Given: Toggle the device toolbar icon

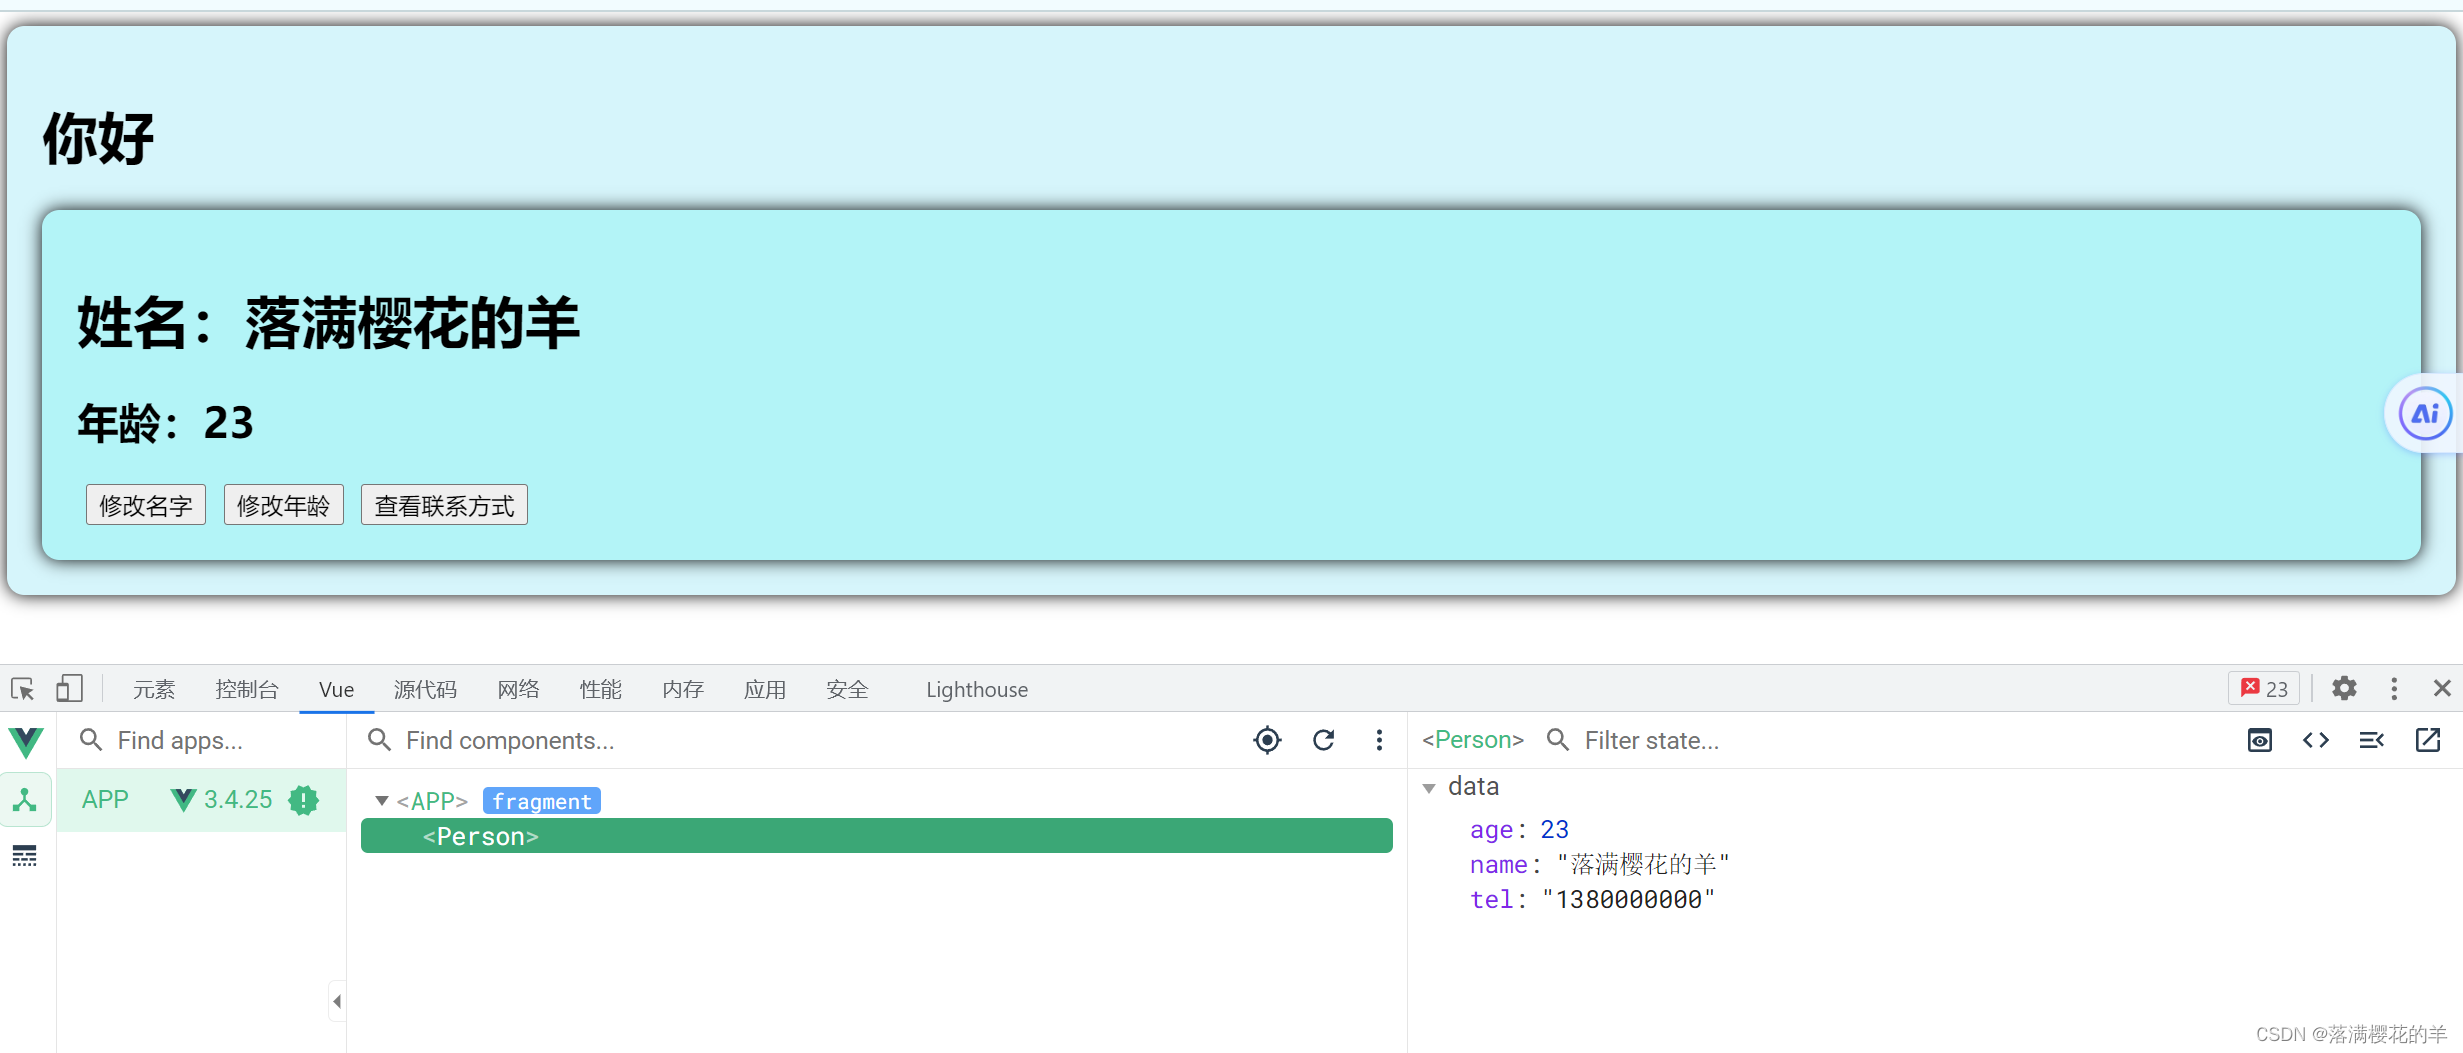Looking at the screenshot, I should [x=69, y=689].
